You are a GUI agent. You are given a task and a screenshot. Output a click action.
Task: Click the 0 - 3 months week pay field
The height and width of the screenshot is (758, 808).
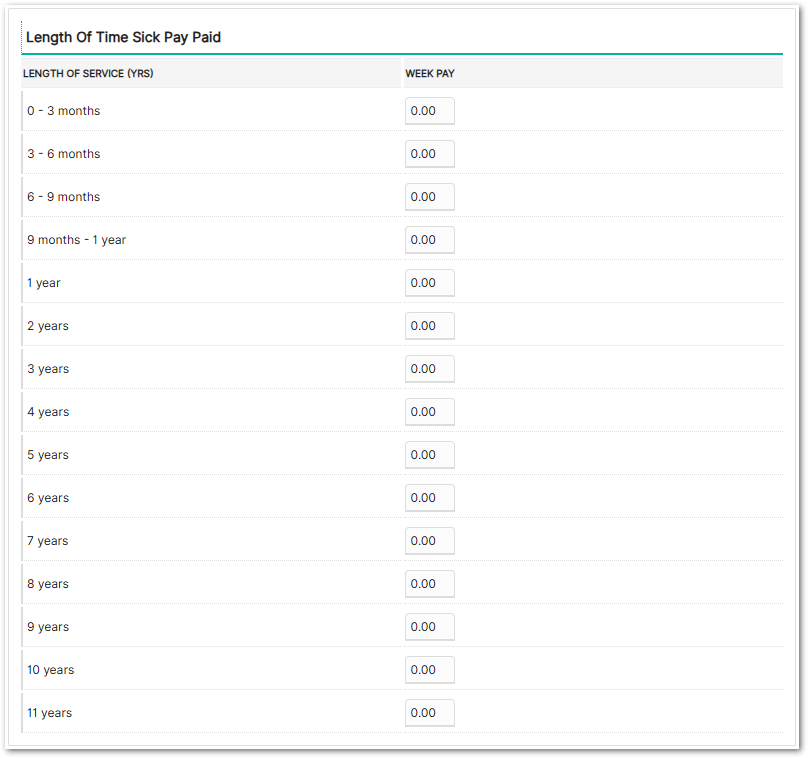(x=430, y=111)
